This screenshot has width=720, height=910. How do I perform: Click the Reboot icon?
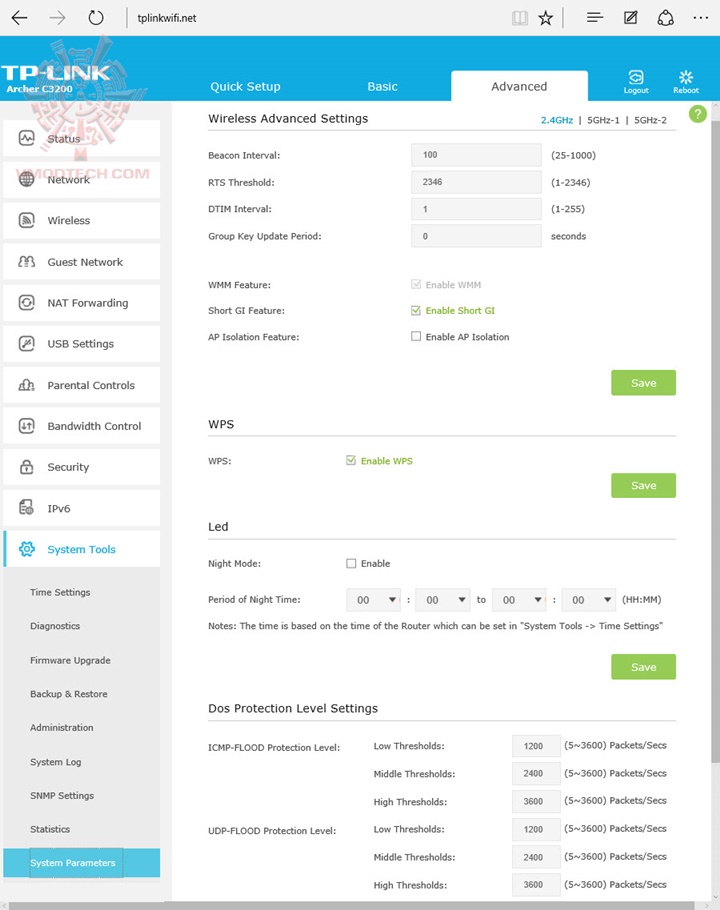click(x=686, y=78)
